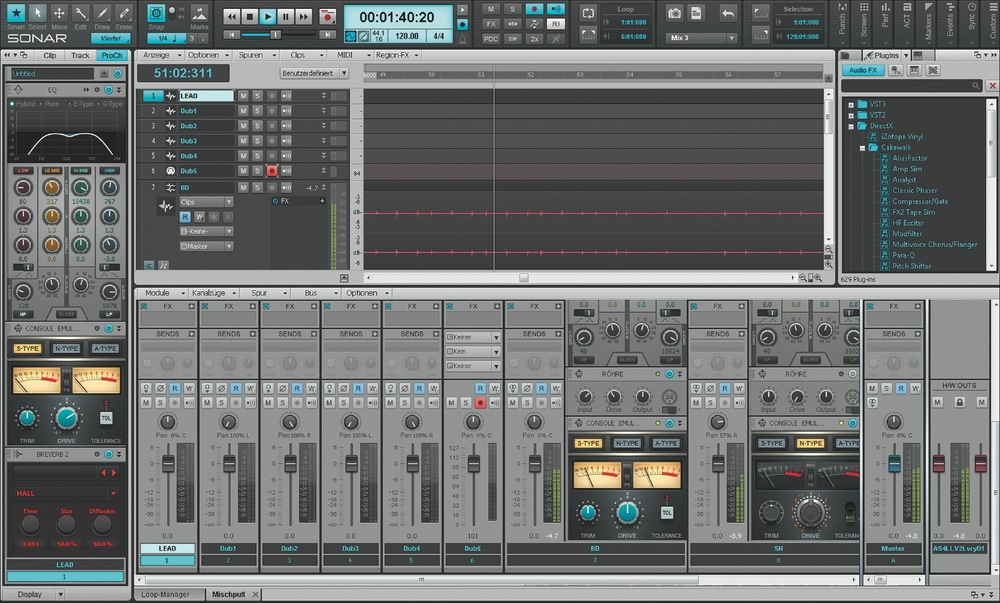The image size is (1000, 603).
Task: Stop playback in the transport
Action: (x=250, y=17)
